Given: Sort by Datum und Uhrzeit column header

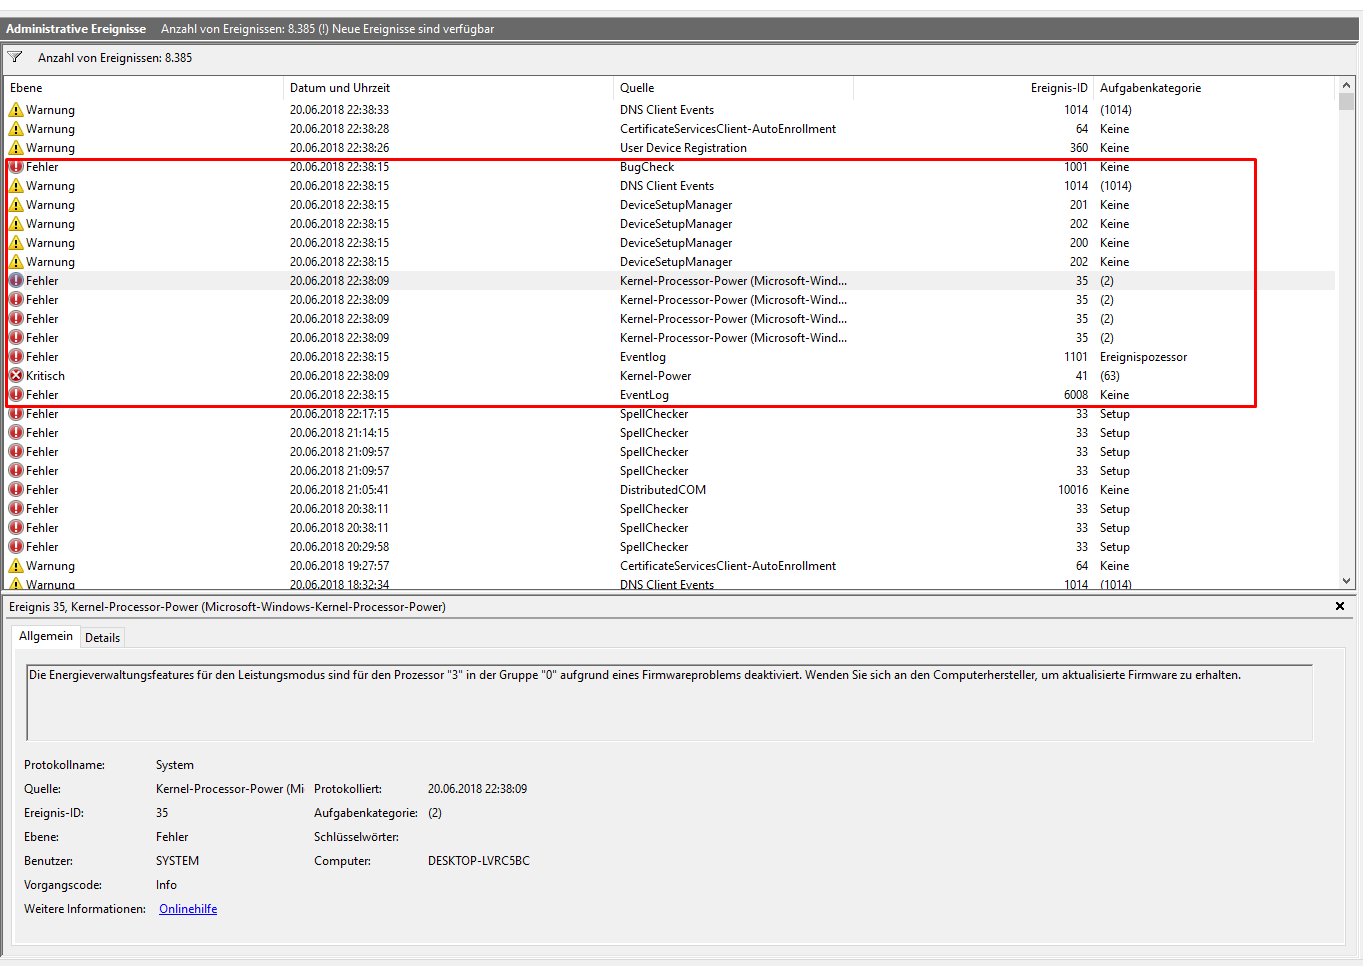Looking at the screenshot, I should 449,88.
